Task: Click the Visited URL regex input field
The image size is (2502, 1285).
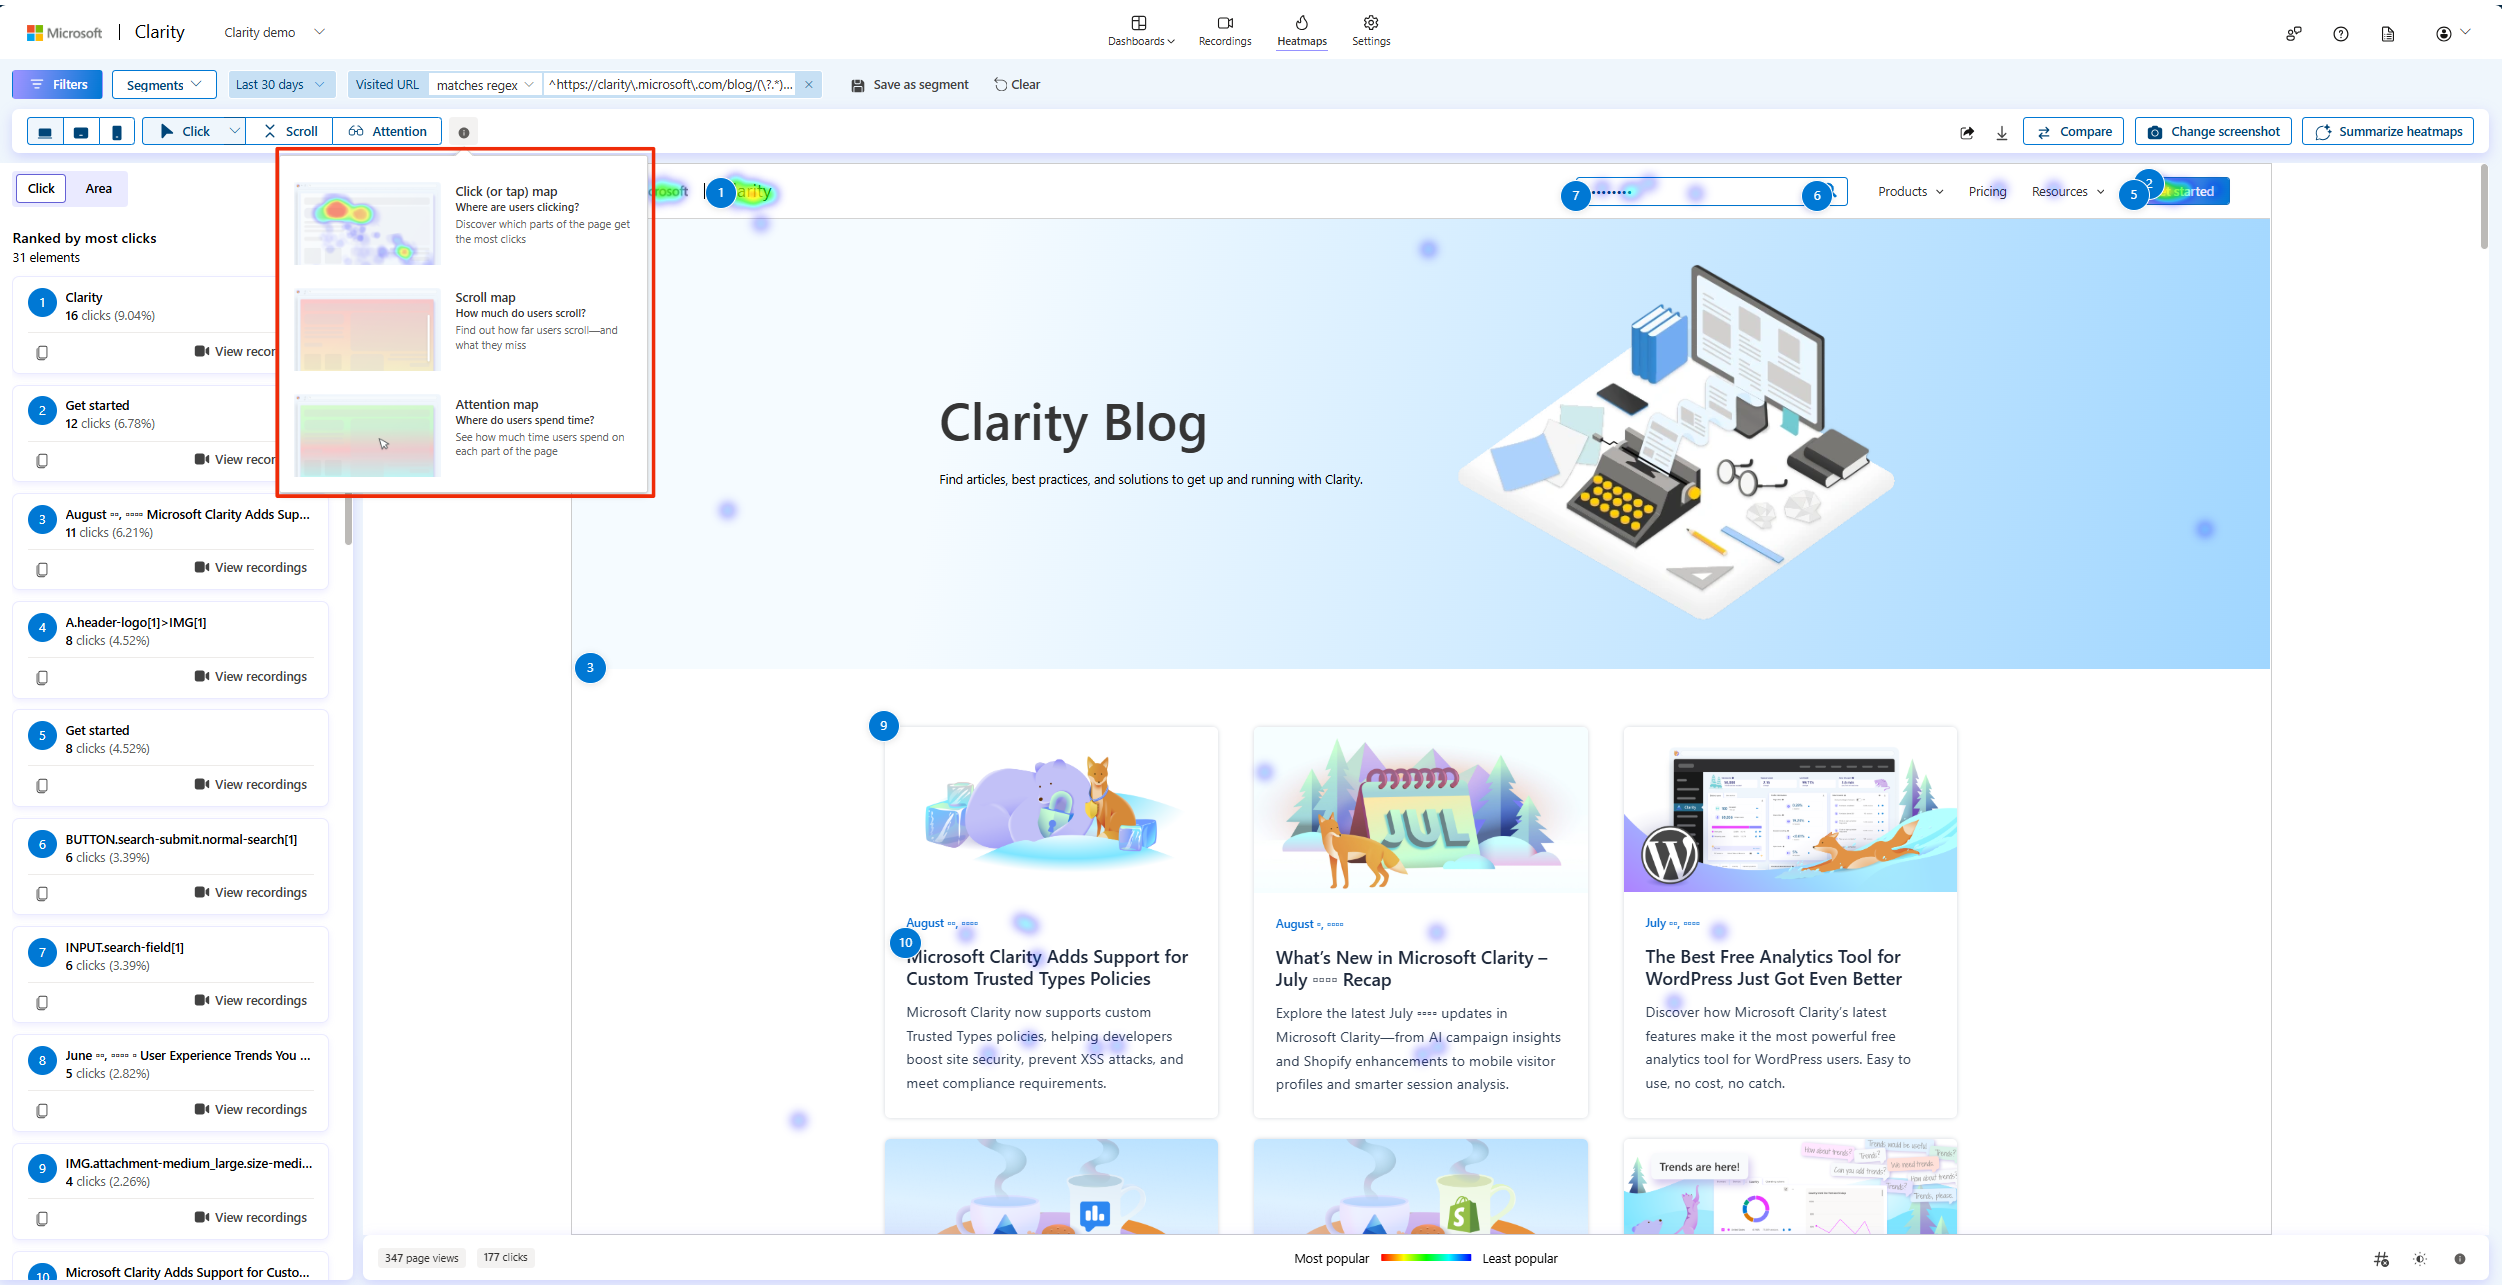Action: click(x=670, y=85)
